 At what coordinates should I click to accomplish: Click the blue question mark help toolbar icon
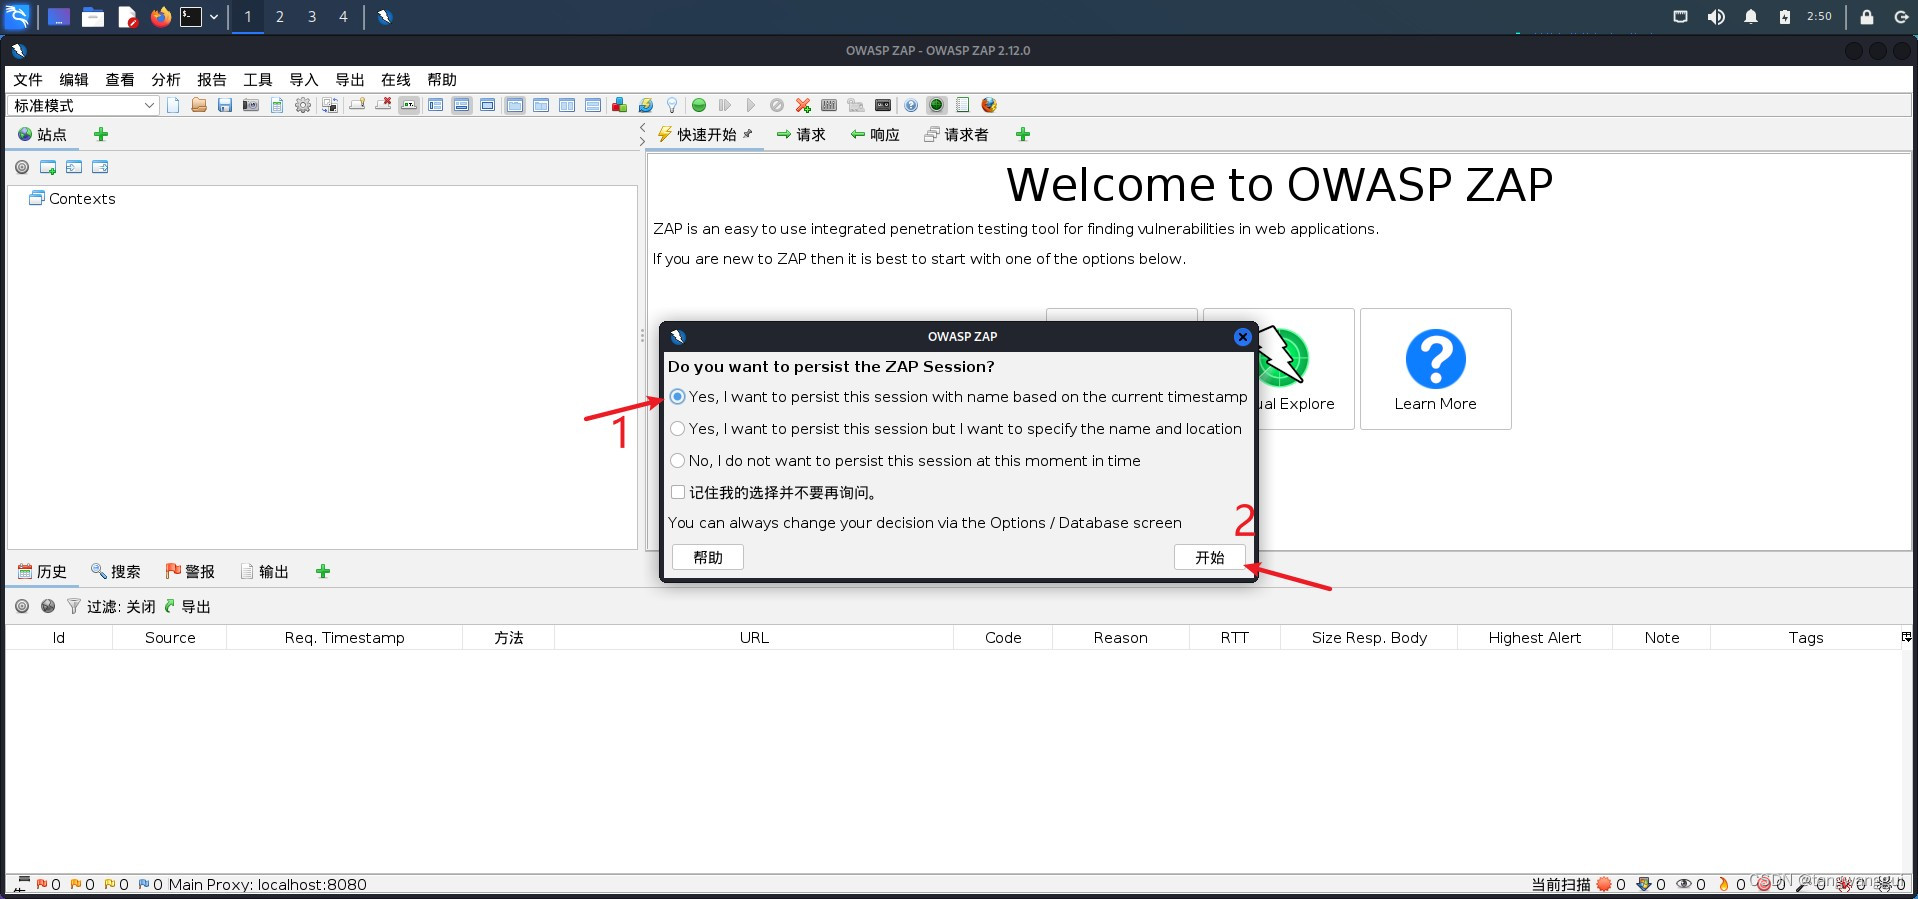pos(911,105)
